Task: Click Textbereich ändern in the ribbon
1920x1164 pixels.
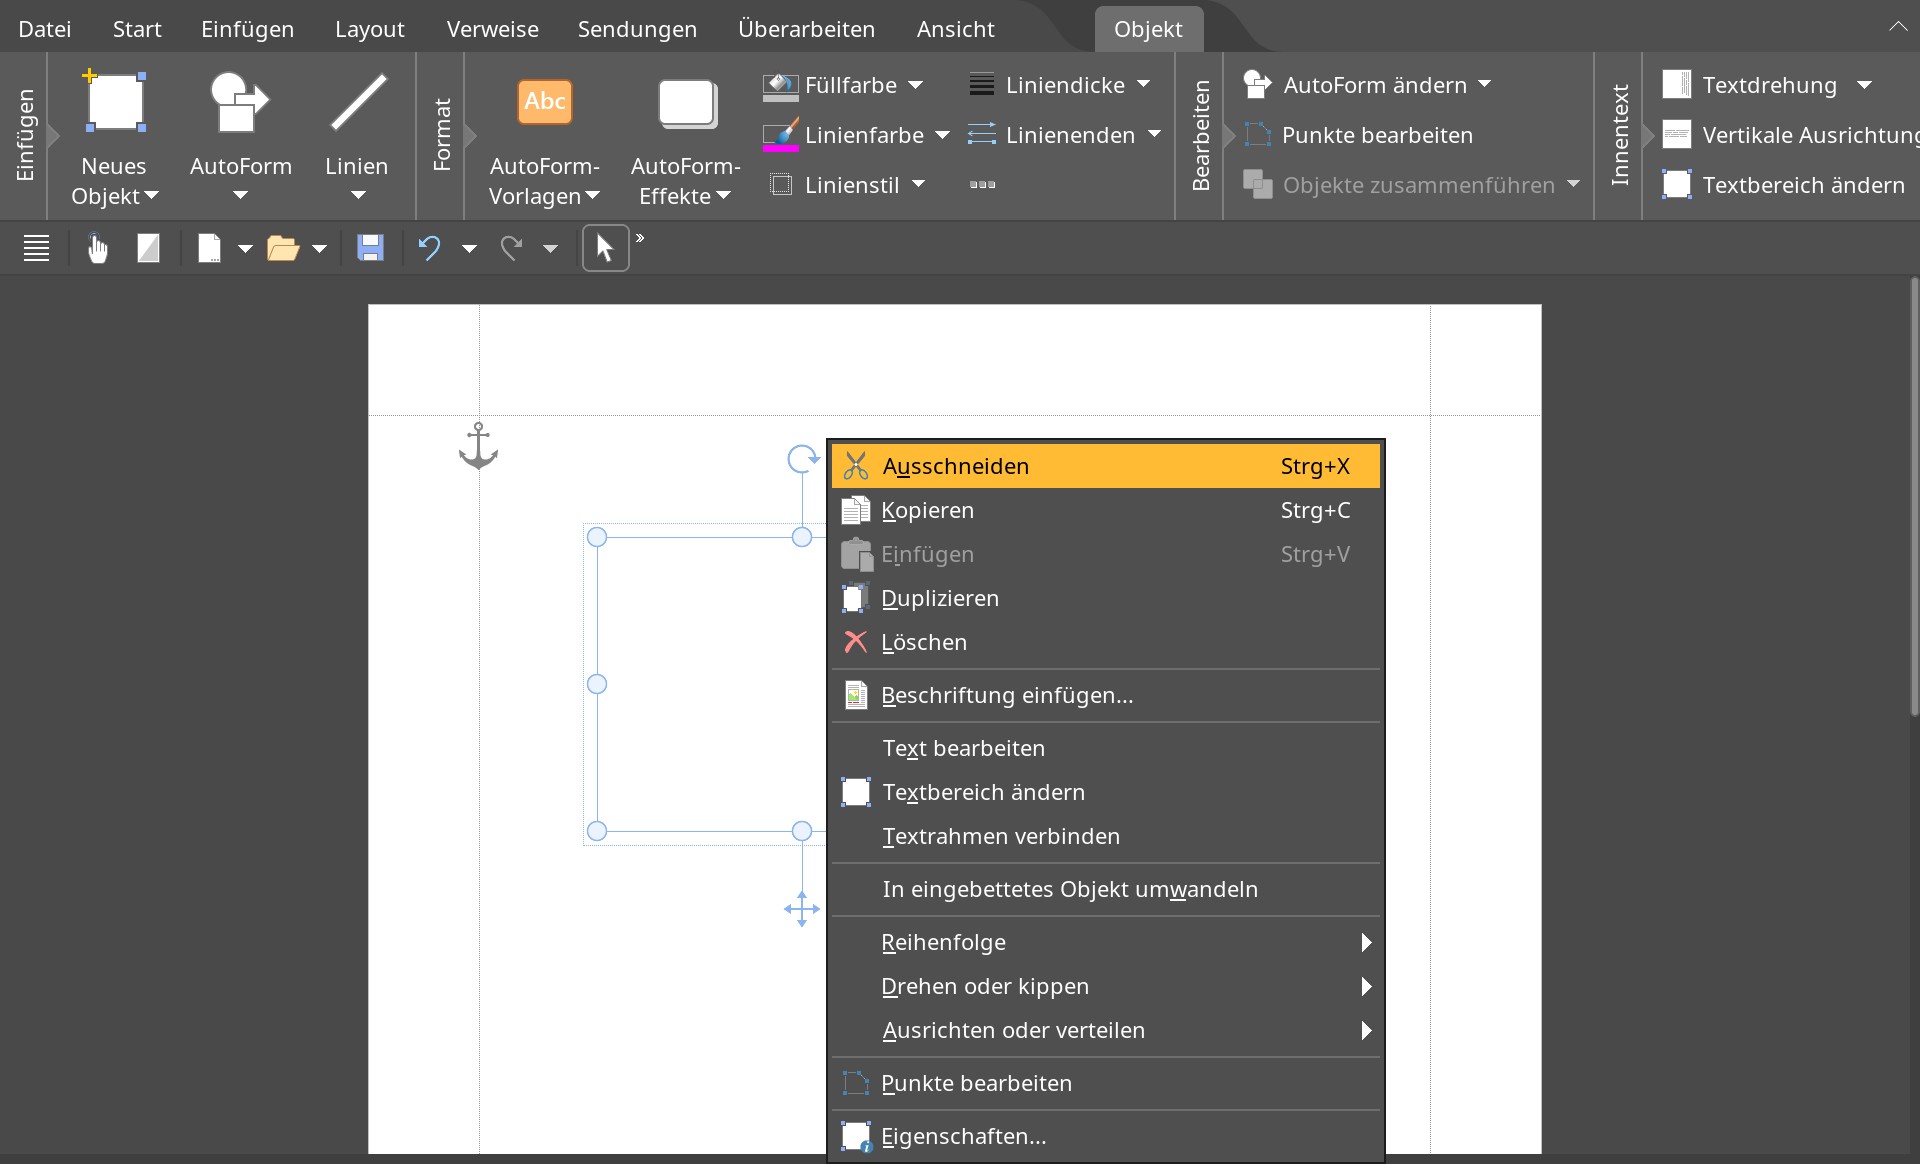Action: click(1784, 185)
